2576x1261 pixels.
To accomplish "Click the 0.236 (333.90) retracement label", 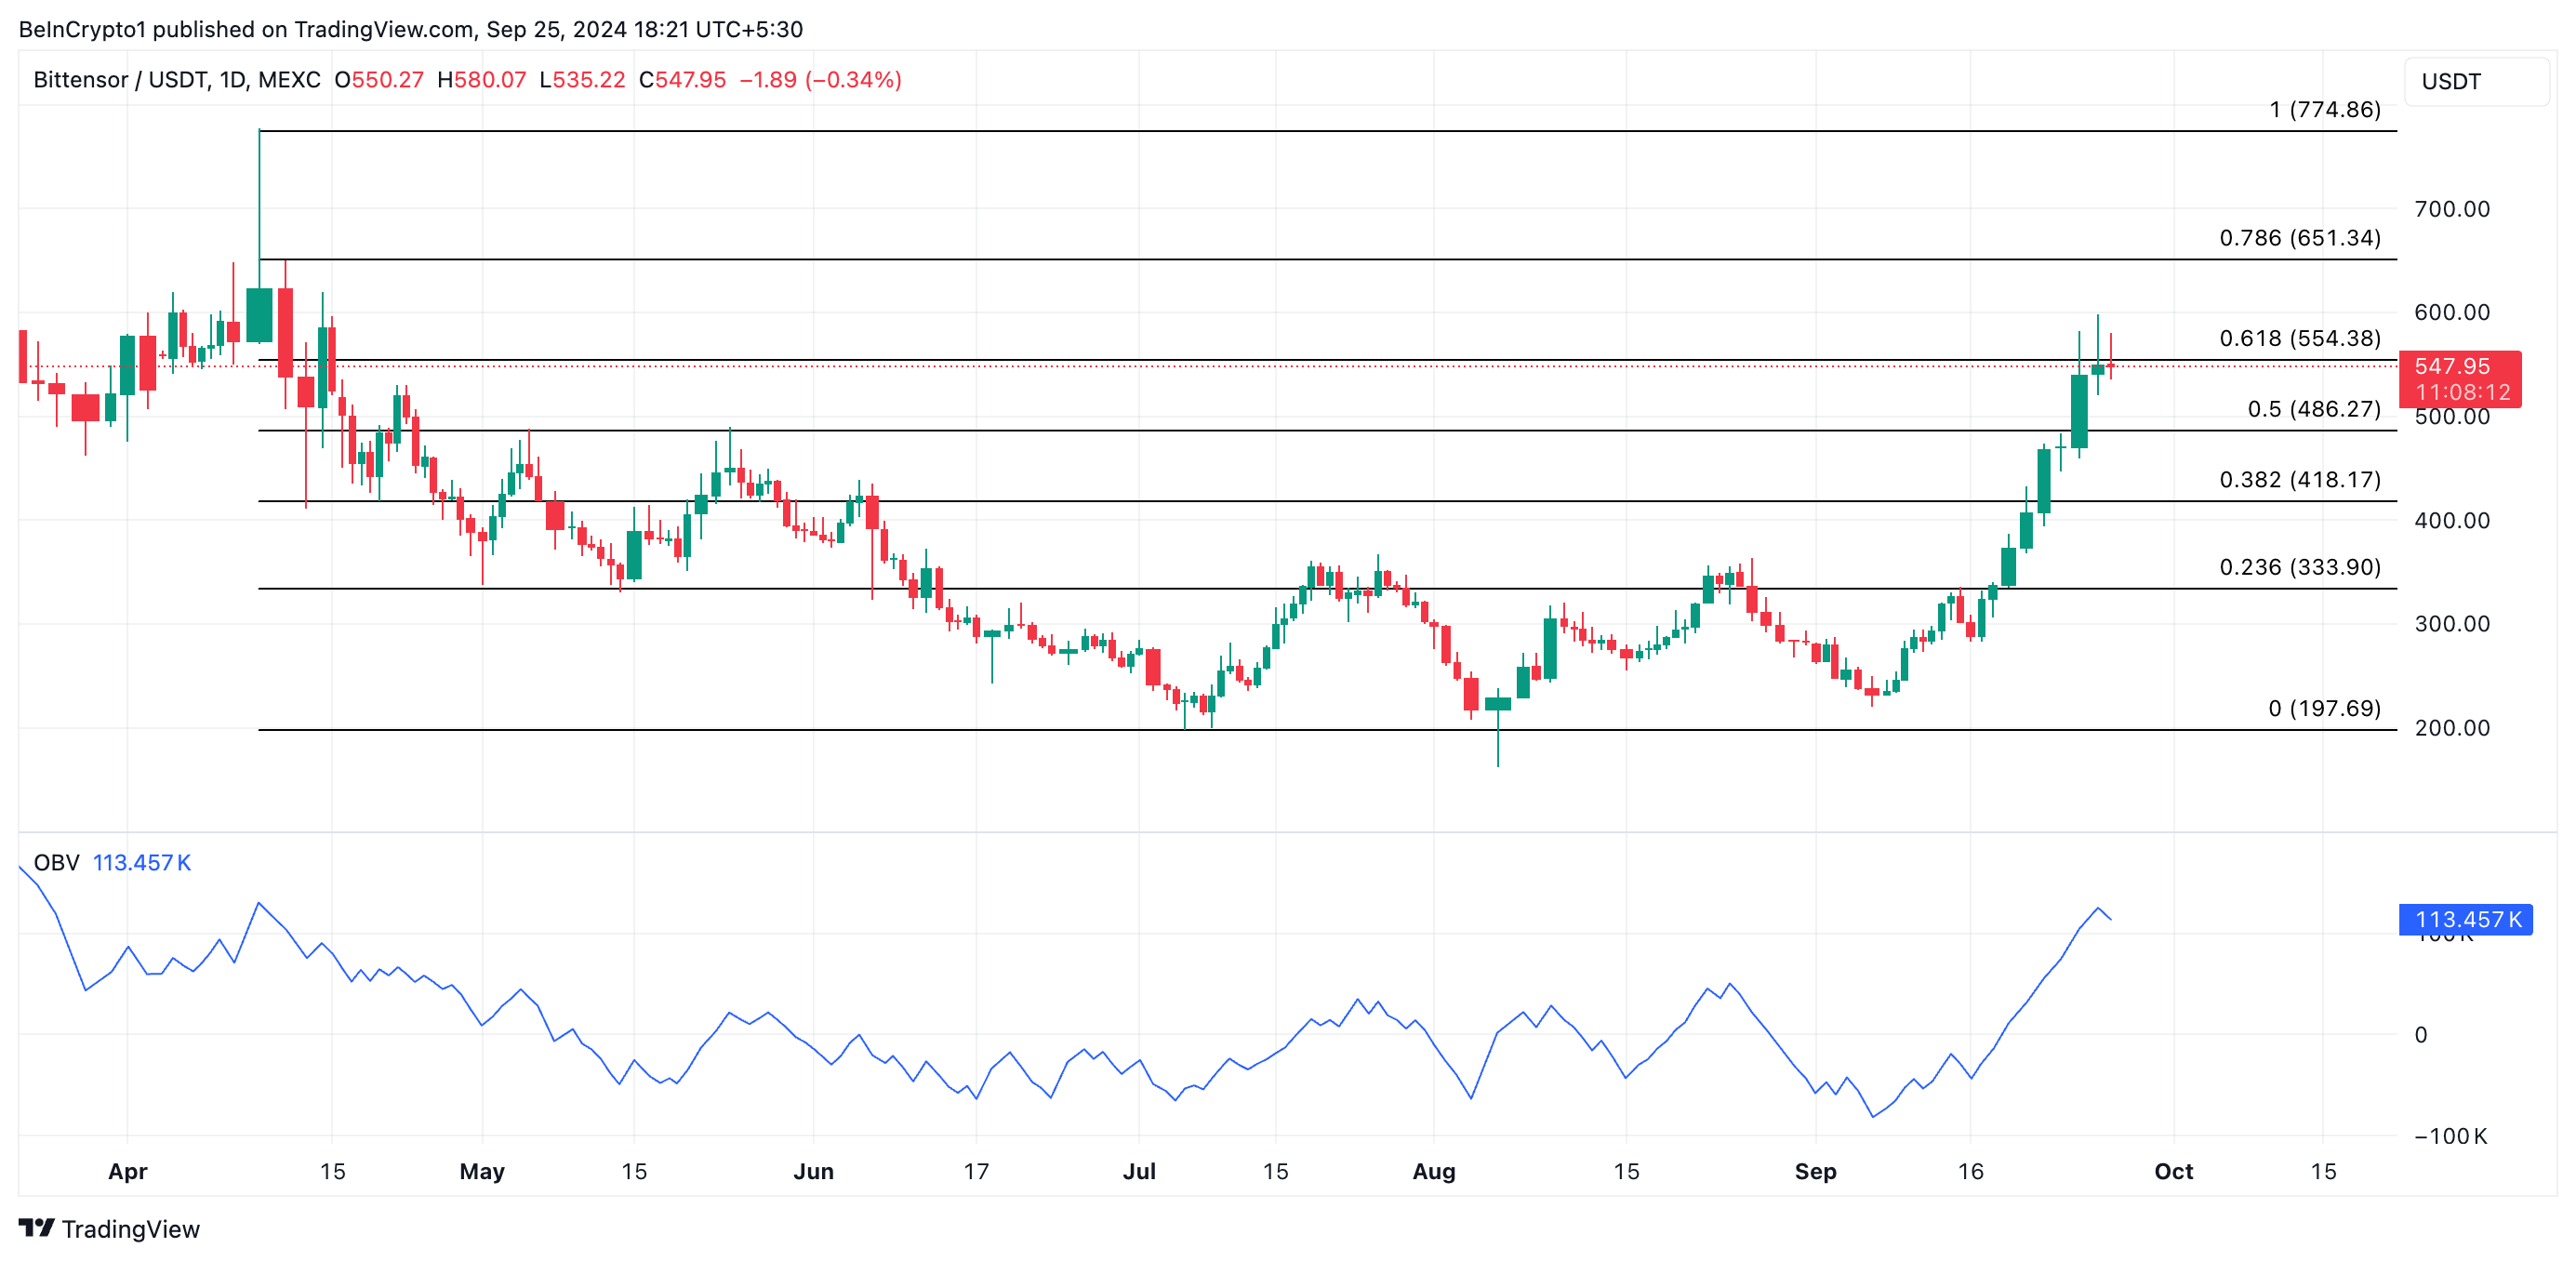I will (2299, 567).
